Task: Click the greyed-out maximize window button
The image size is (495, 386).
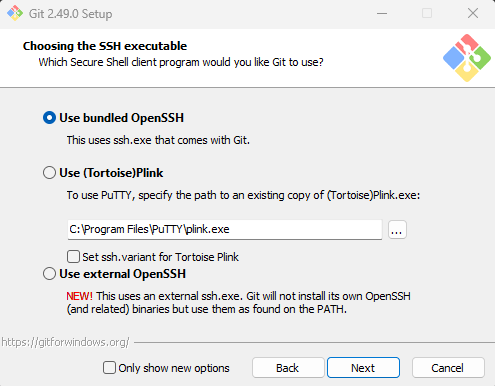Action: (x=427, y=13)
